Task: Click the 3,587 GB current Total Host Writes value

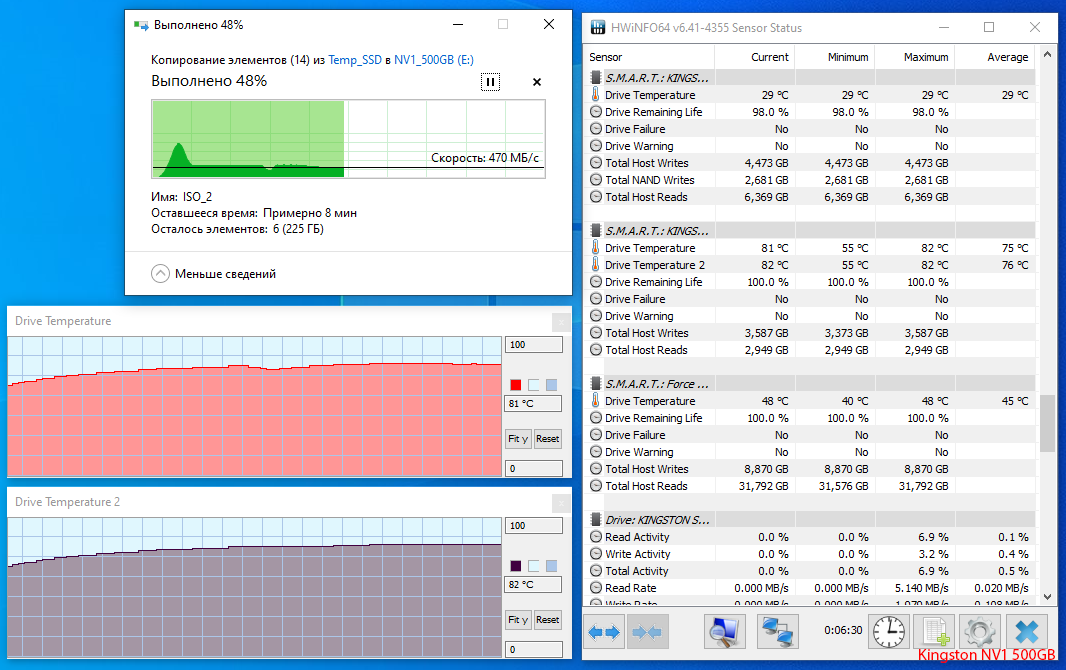Action: 766,333
